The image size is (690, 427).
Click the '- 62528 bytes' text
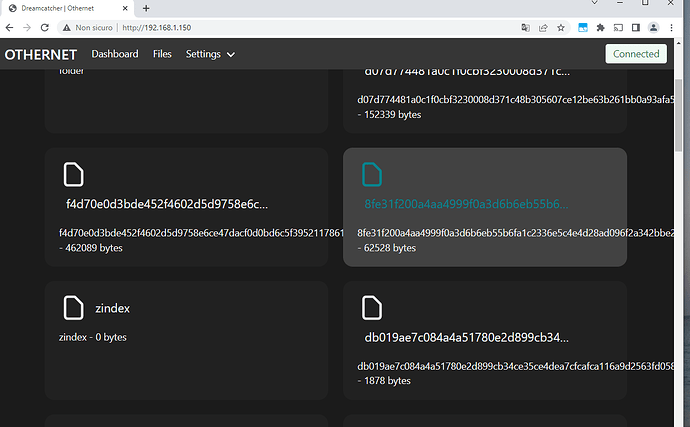tap(386, 248)
